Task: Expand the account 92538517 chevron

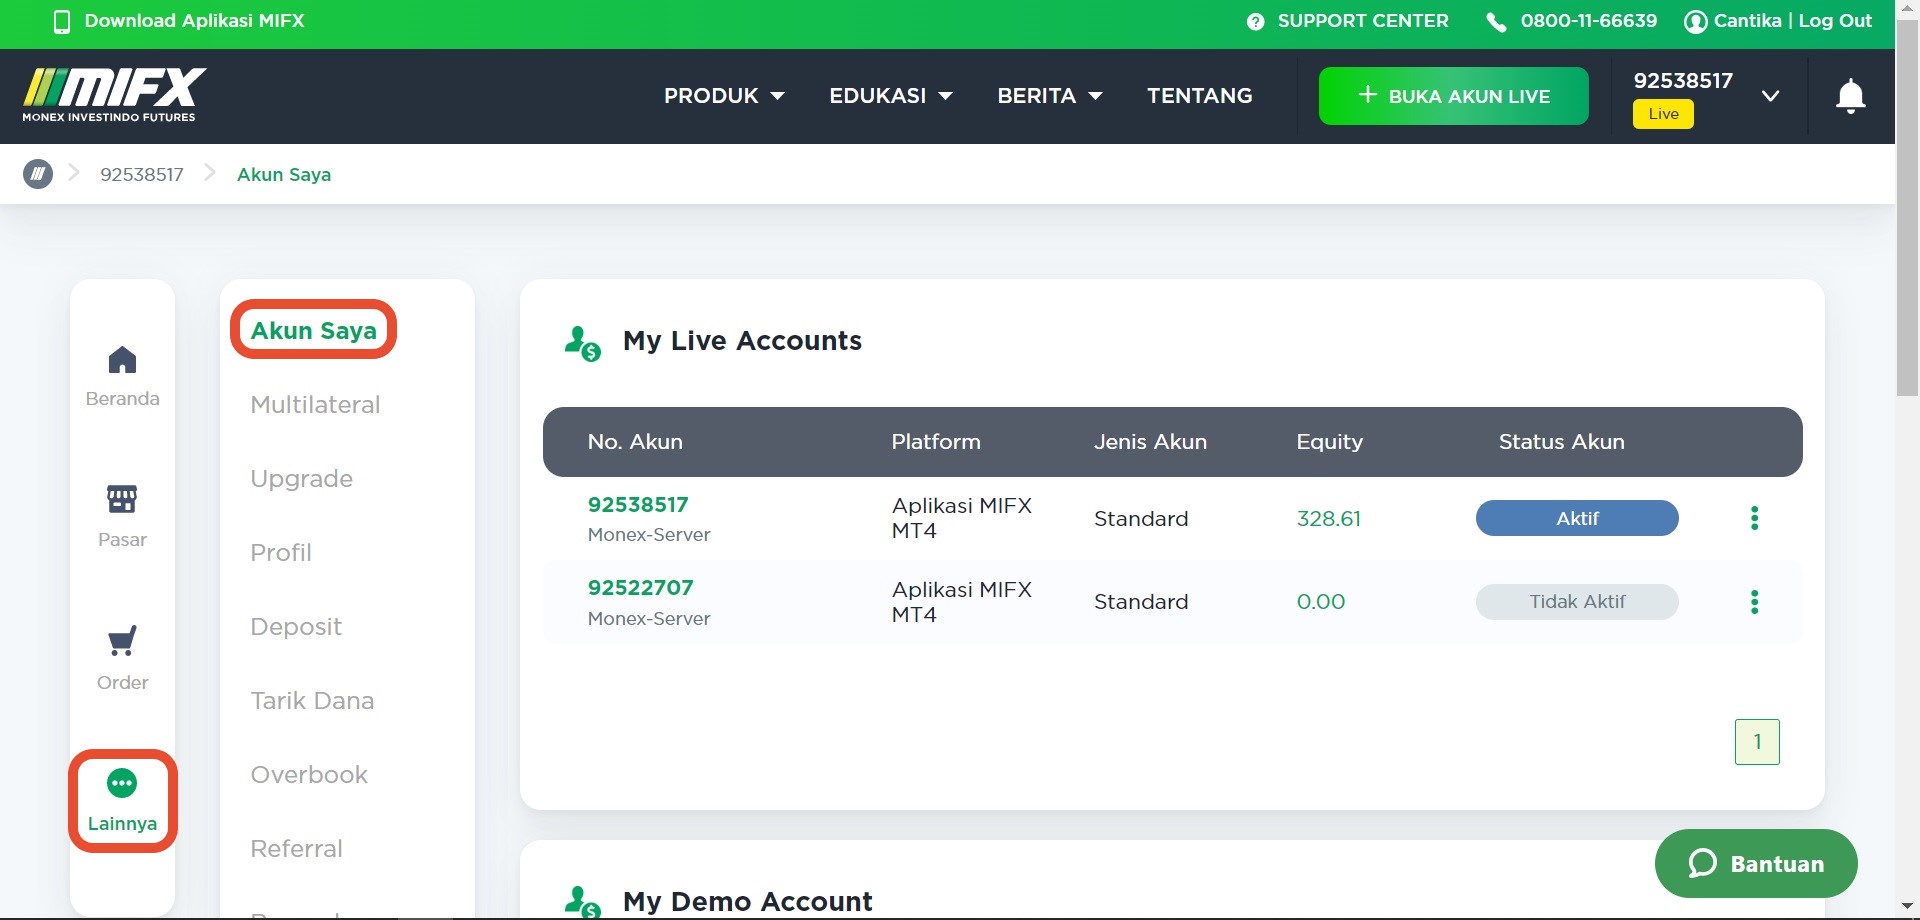Action: [x=1770, y=96]
